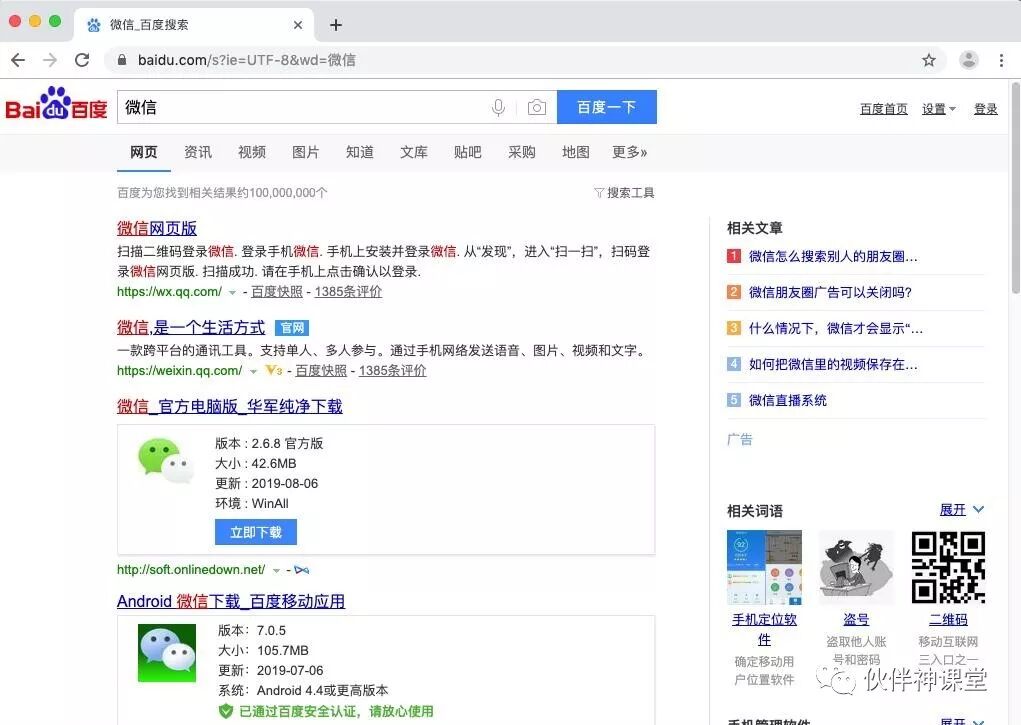This screenshot has width=1021, height=725.
Task: Open the Chrome profile avatar
Action: point(969,60)
